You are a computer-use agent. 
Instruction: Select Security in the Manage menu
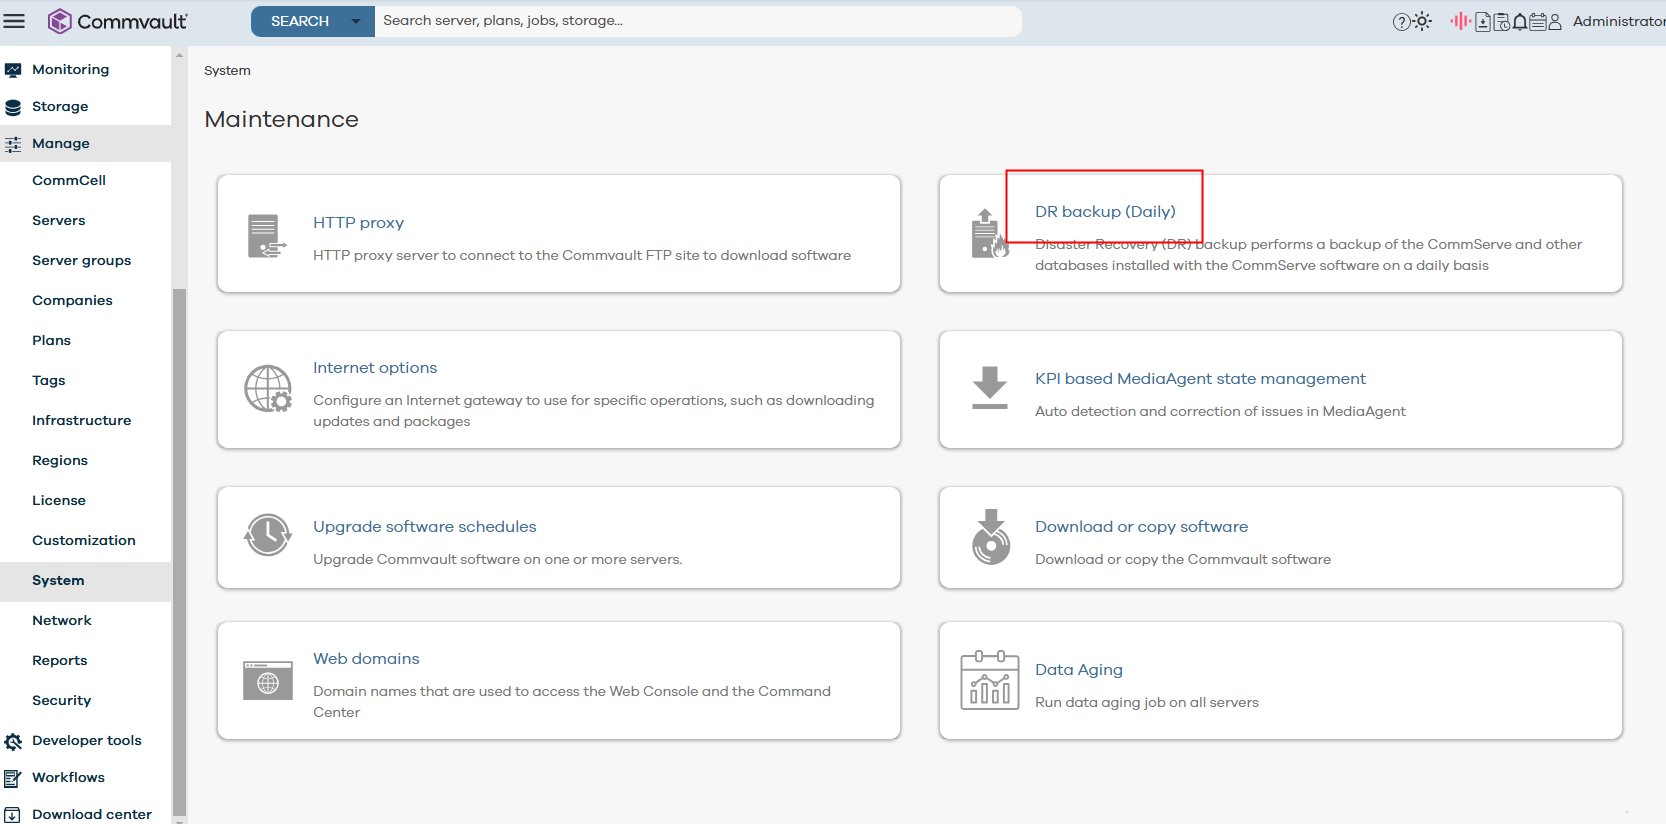(61, 700)
